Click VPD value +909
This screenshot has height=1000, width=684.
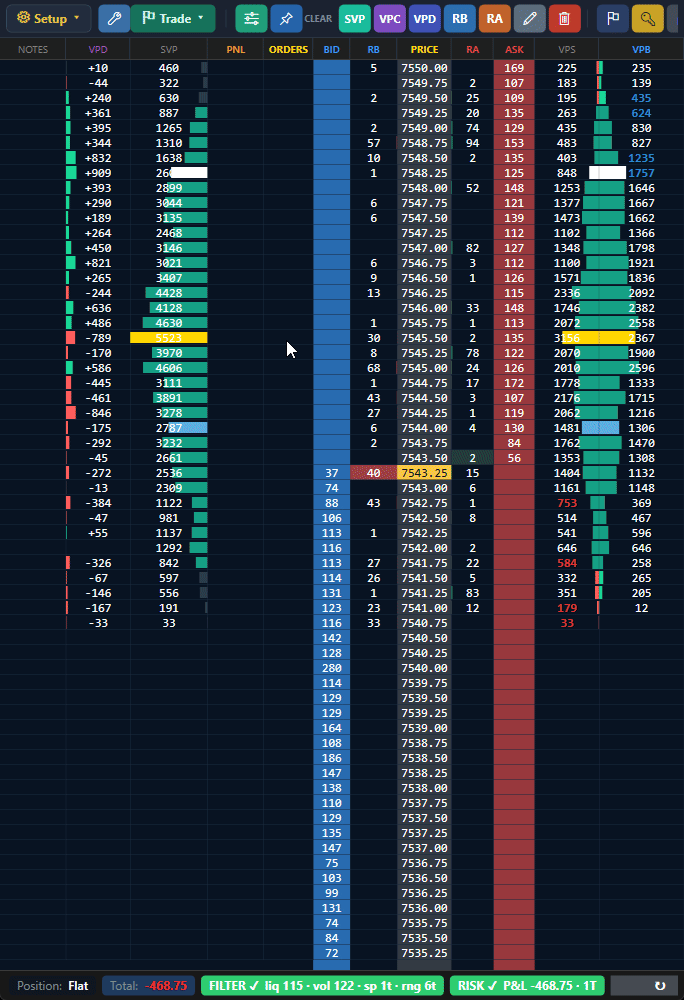click(x=98, y=173)
